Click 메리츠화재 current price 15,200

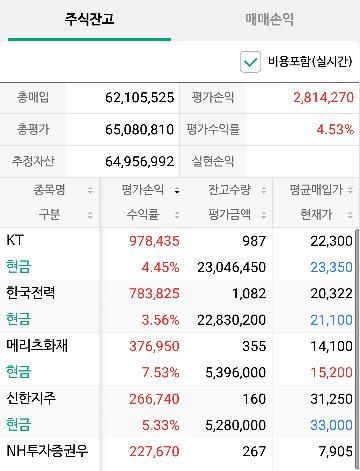click(331, 372)
